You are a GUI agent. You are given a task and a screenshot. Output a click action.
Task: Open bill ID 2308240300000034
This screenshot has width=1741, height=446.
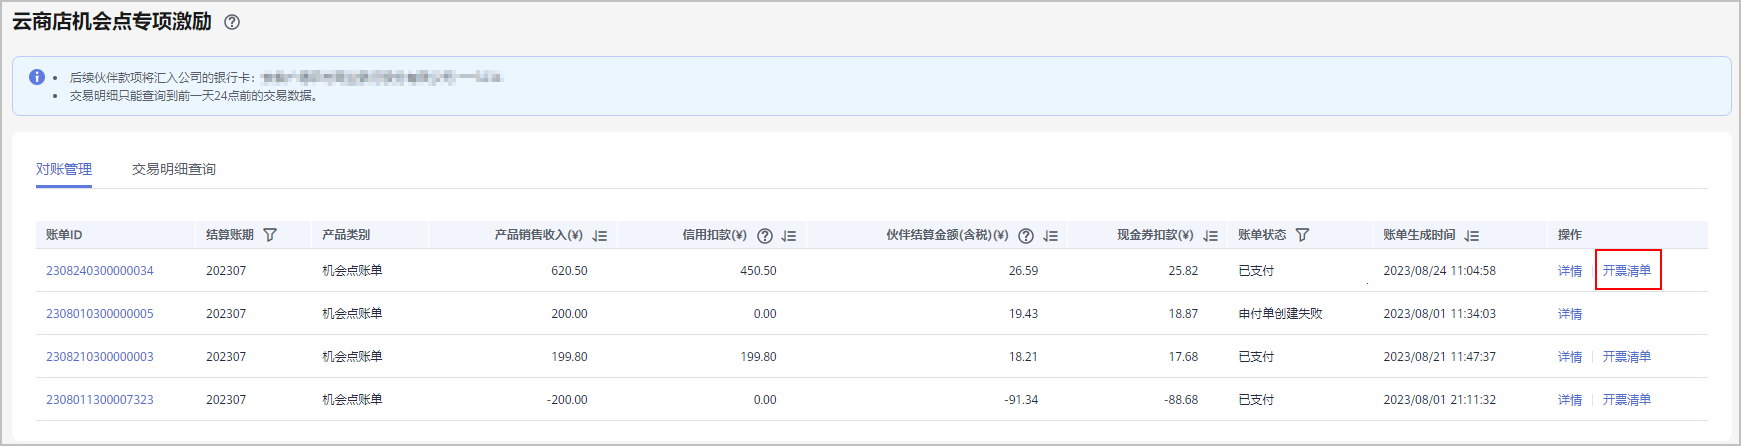pyautogui.click(x=100, y=271)
